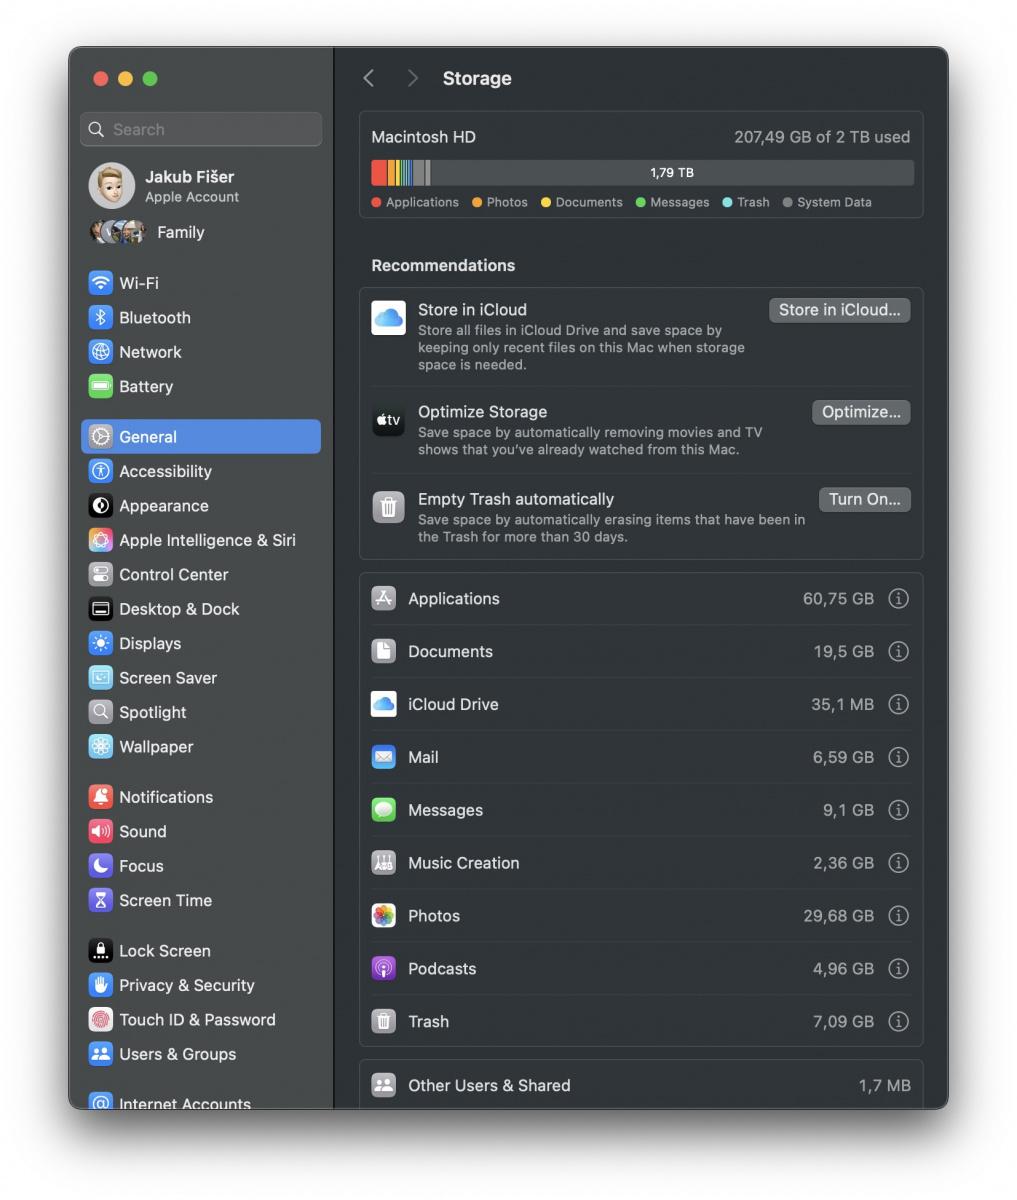The height and width of the screenshot is (1200, 1017).
Task: Go forward with the right chevron
Action: click(x=412, y=78)
